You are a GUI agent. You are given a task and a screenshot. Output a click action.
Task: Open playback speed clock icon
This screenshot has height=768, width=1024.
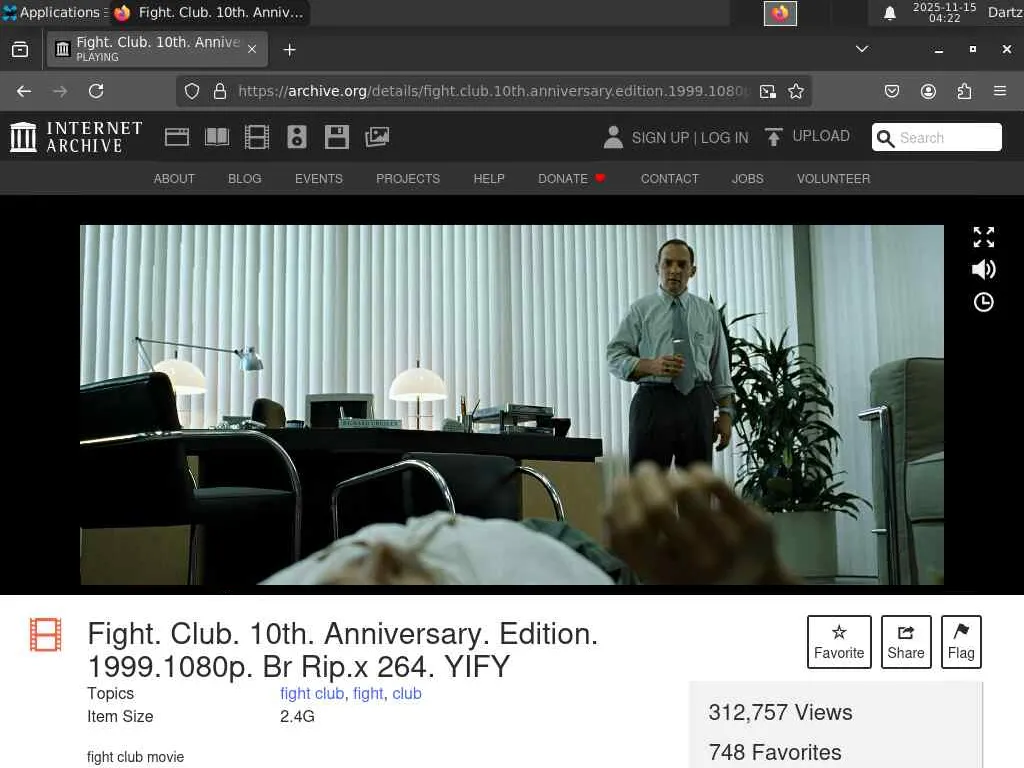click(x=984, y=302)
